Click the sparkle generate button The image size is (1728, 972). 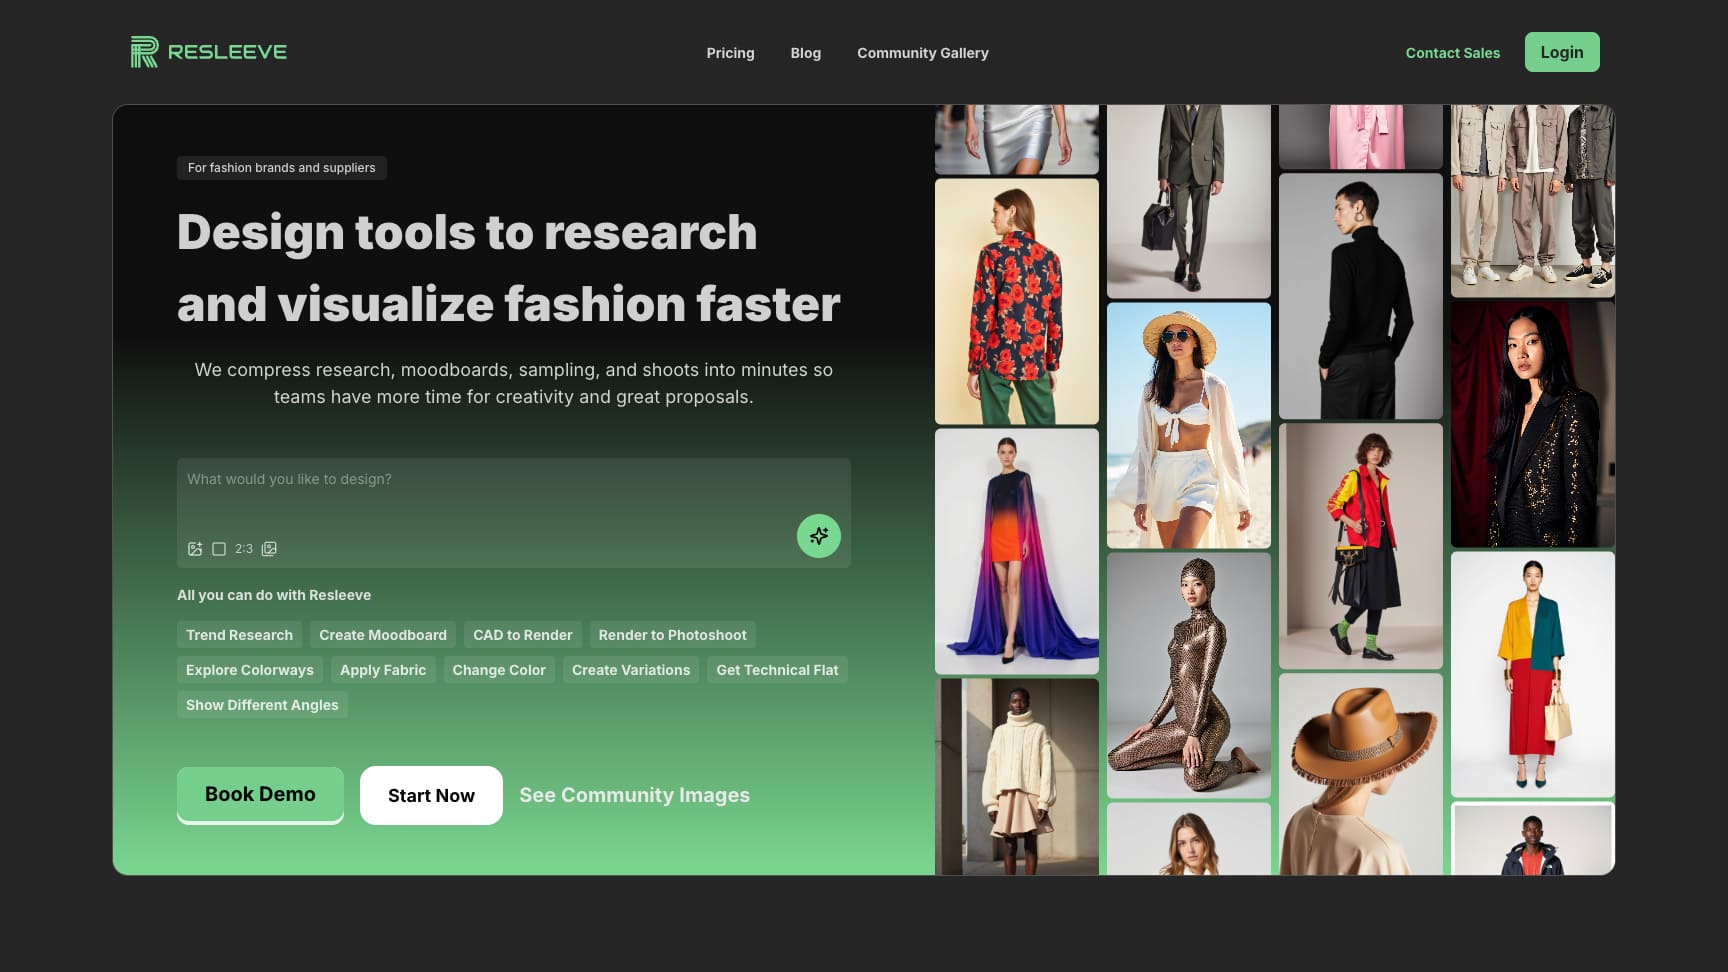click(818, 536)
